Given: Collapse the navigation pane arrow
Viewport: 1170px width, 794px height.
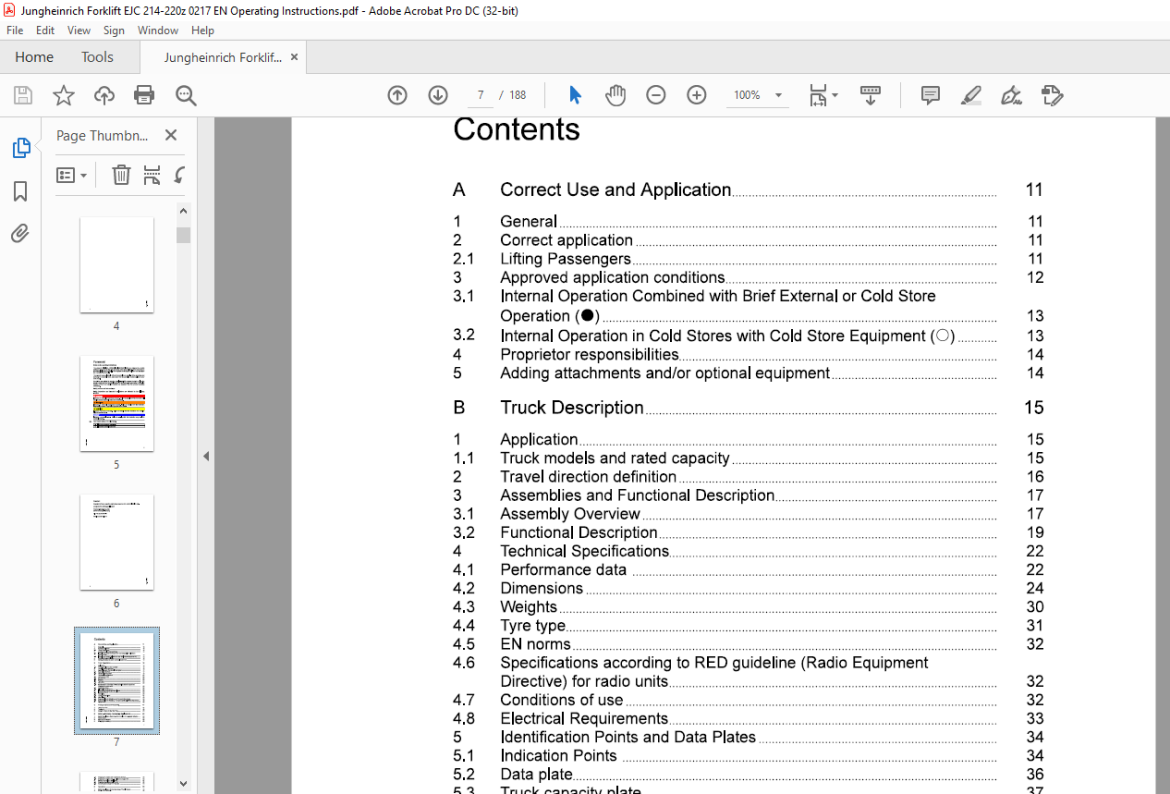Looking at the screenshot, I should (206, 456).
